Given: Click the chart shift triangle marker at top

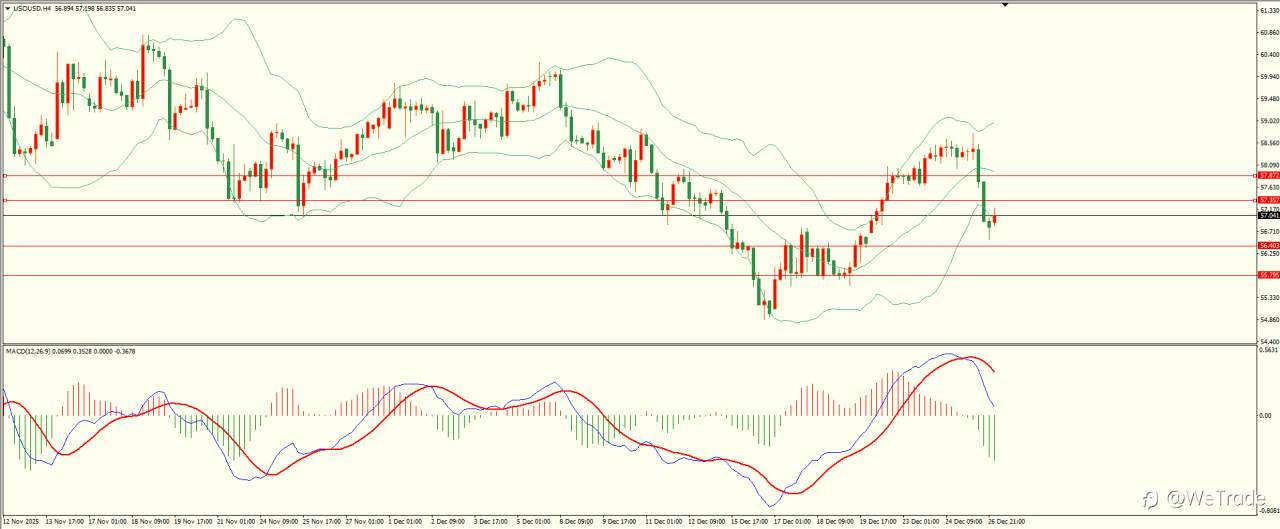Looking at the screenshot, I should [1005, 6].
